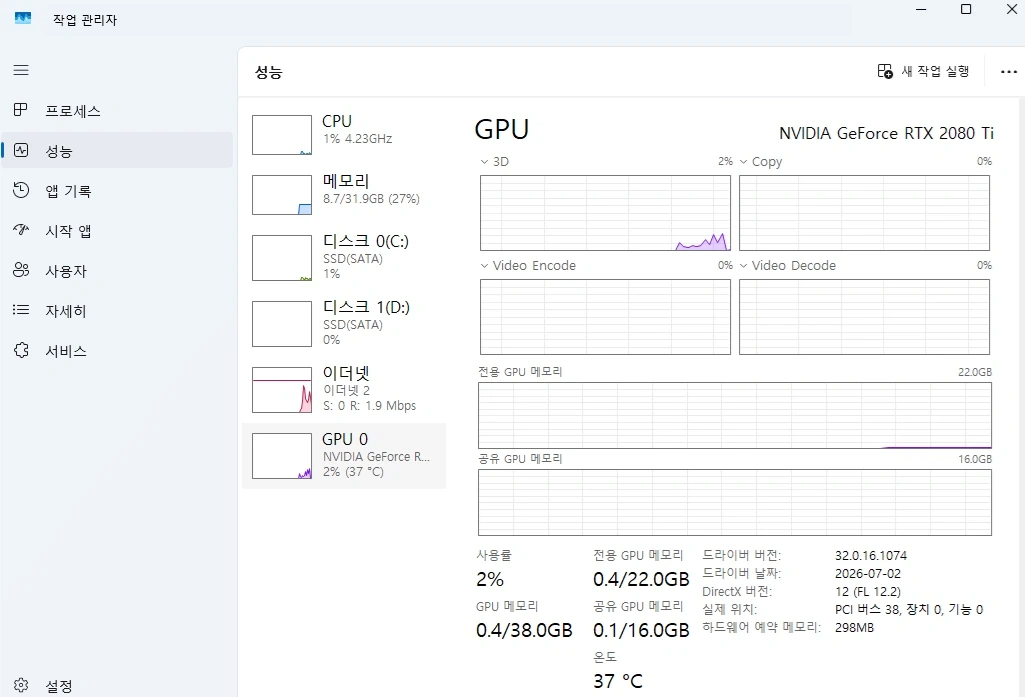Select 메모리 (Memory) in the performance list
1025x697 pixels.
344,195
